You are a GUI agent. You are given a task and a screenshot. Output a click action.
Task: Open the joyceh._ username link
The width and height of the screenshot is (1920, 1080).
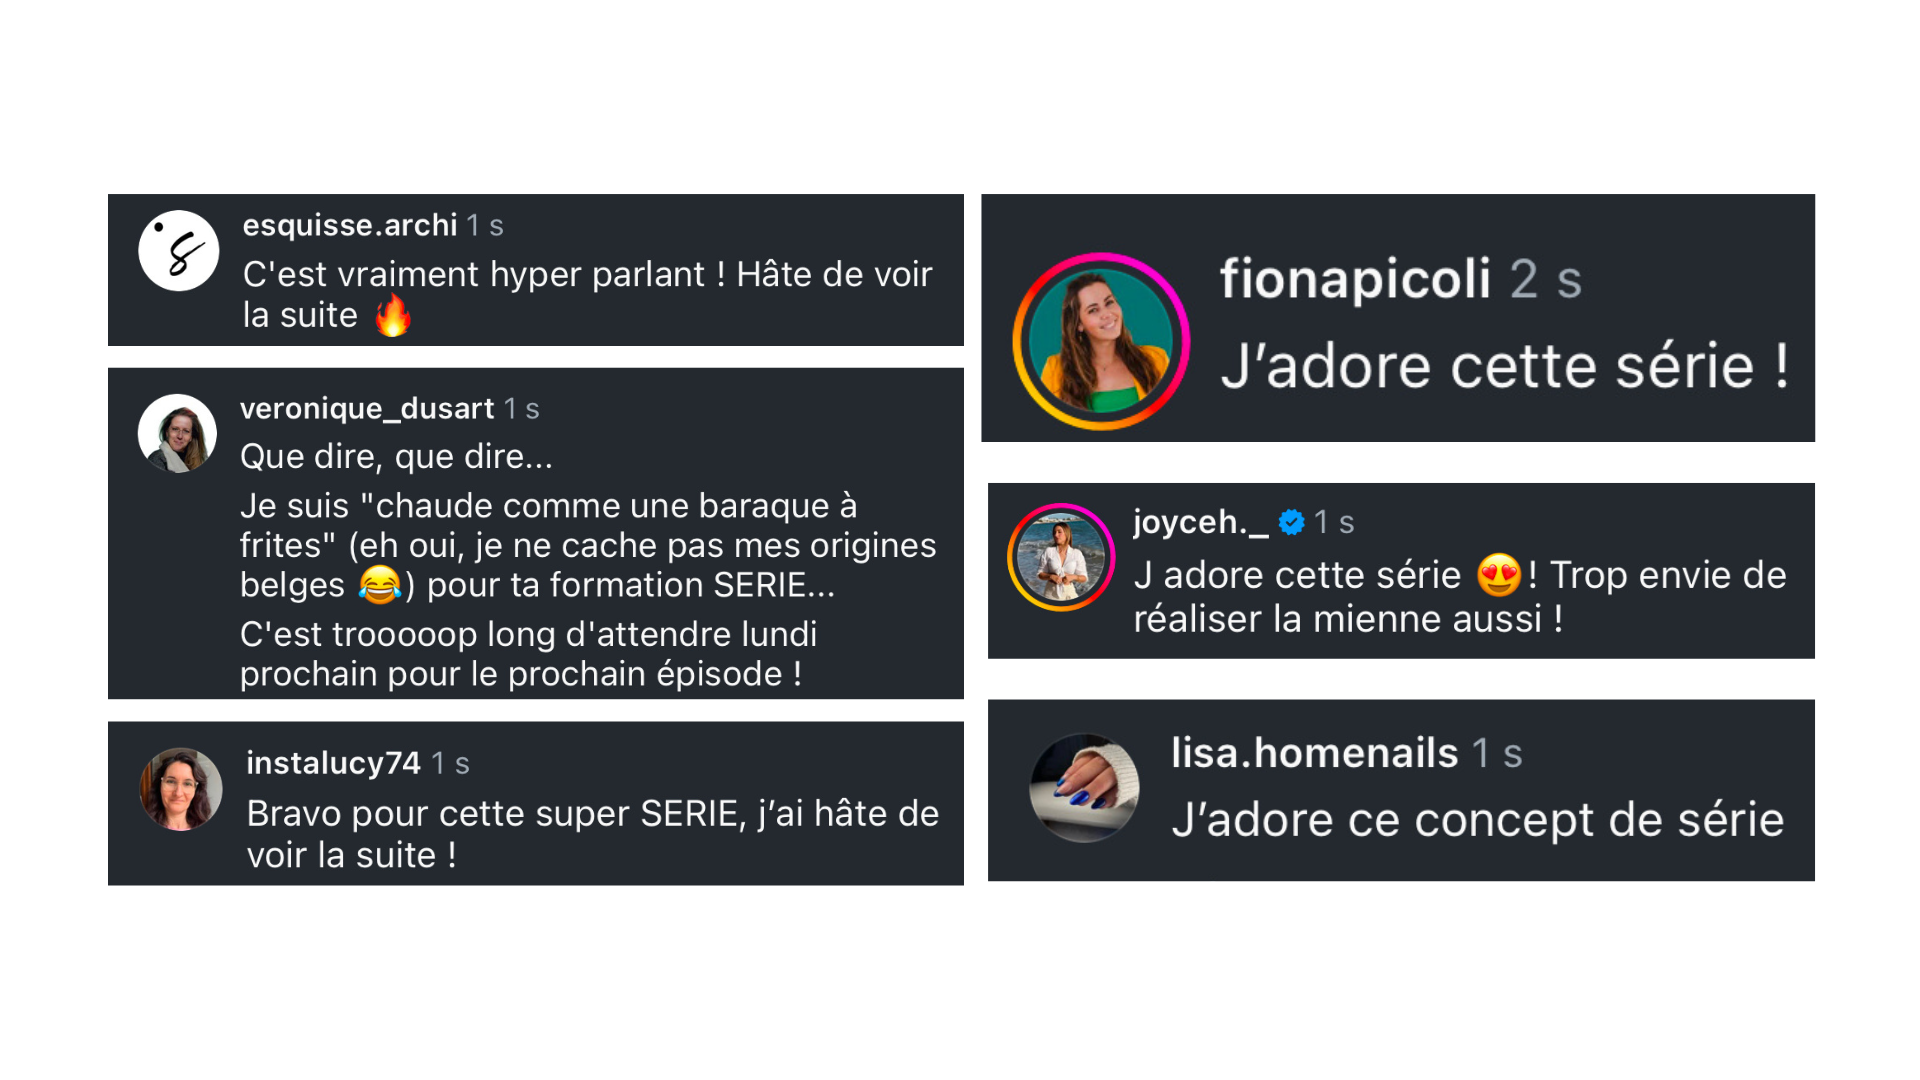click(1200, 522)
